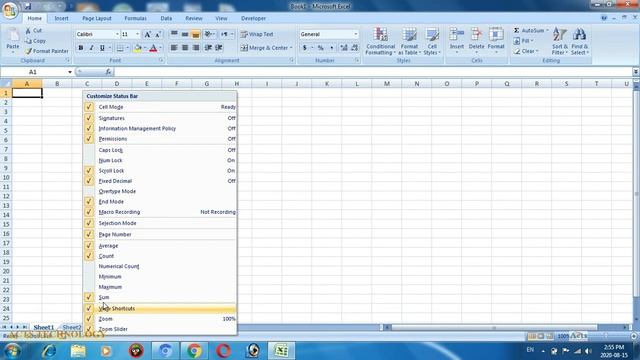
Task: Expand the Name Box dropdown arrow
Action: click(70, 72)
